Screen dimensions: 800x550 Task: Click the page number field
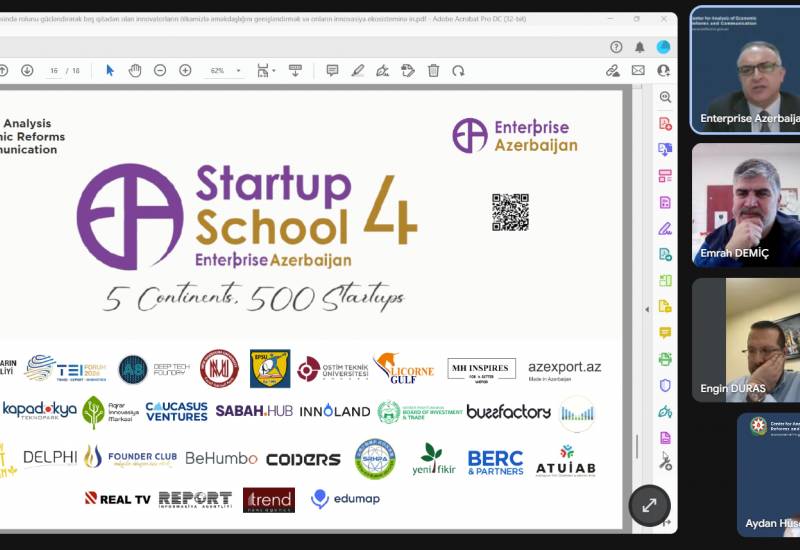click(55, 71)
